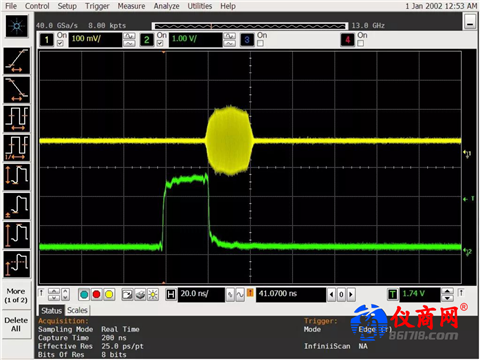This screenshot has height=360, width=480.
Task: Click the horizontal position right arrow
Action: click(x=351, y=294)
